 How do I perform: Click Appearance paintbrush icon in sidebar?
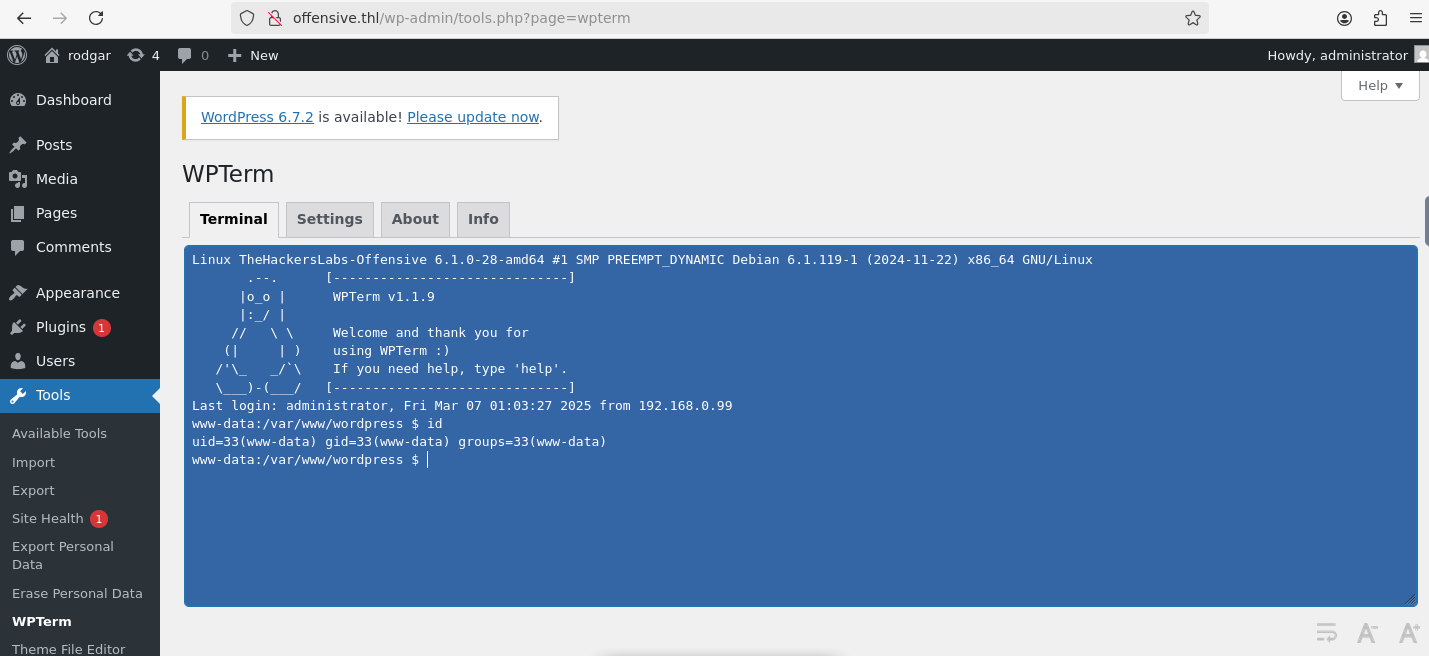coord(18,293)
